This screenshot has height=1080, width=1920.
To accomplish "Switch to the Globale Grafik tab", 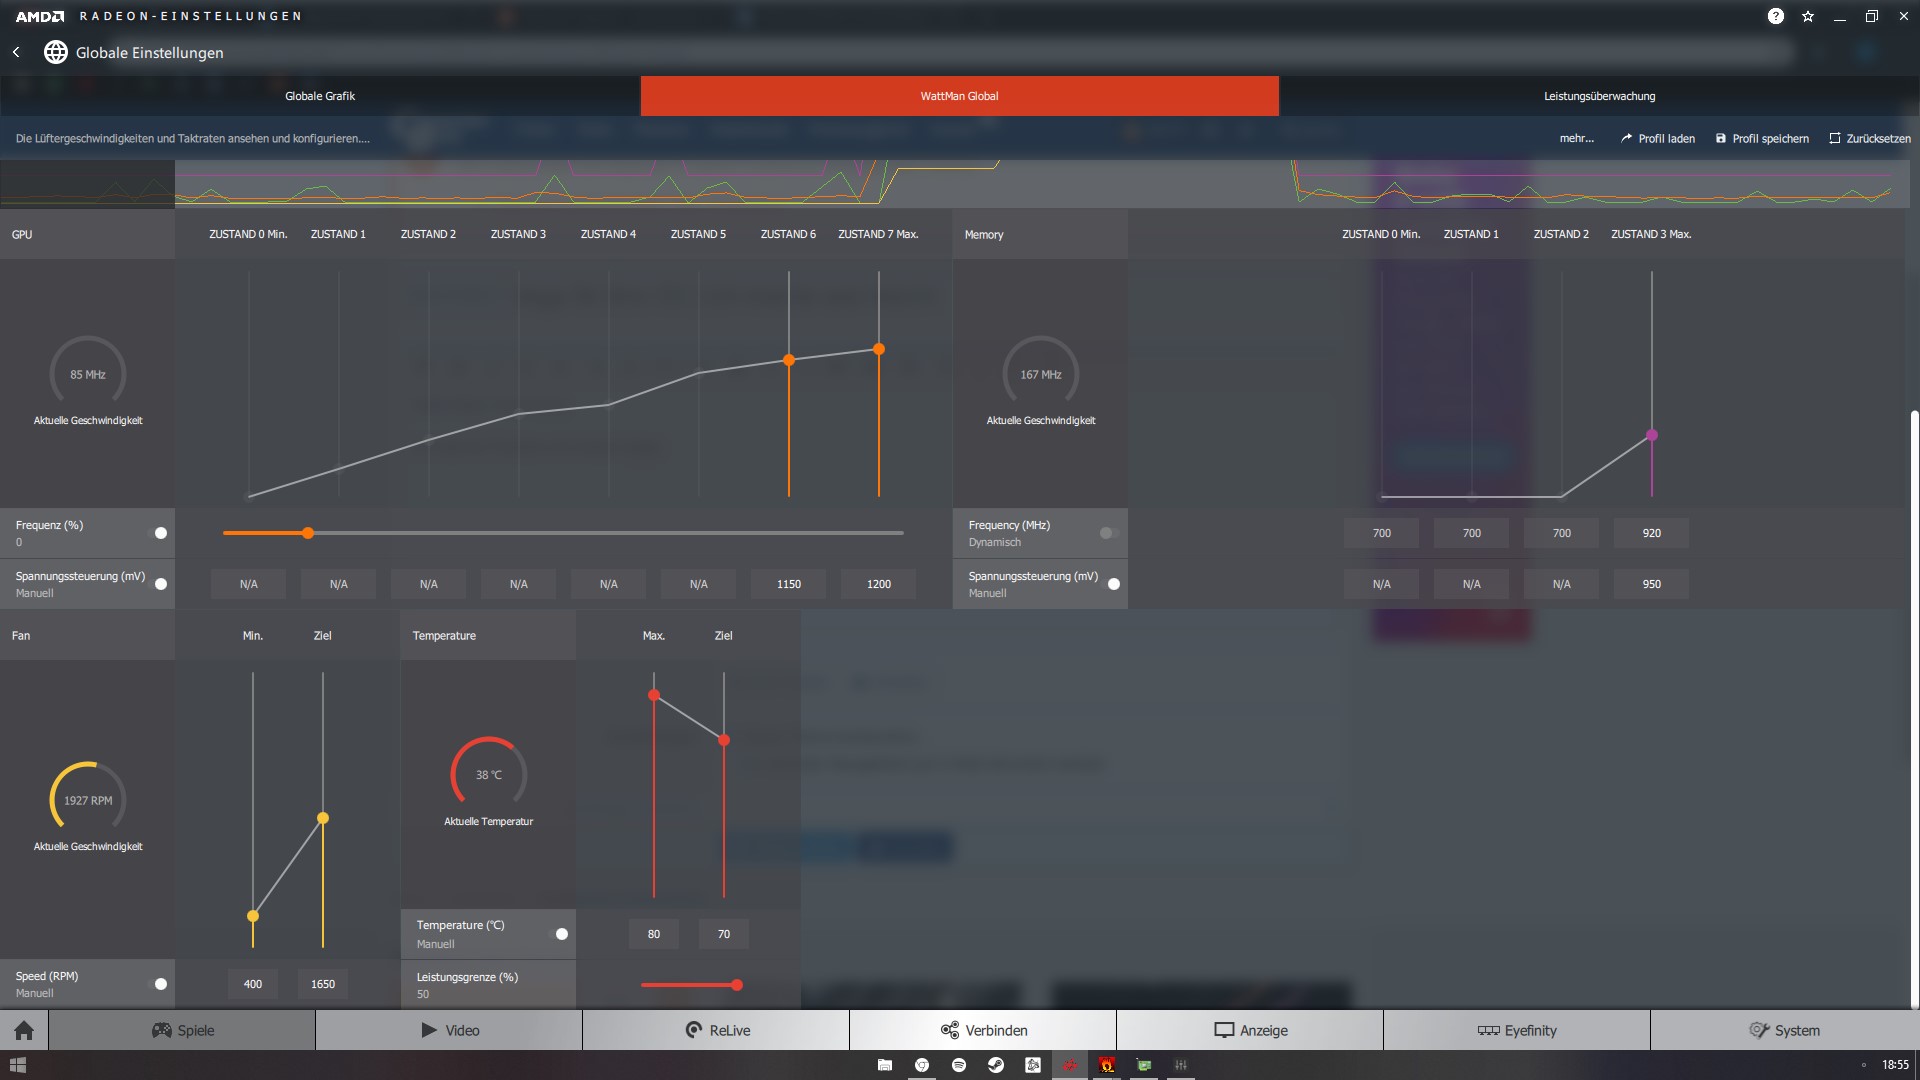I will pos(318,95).
